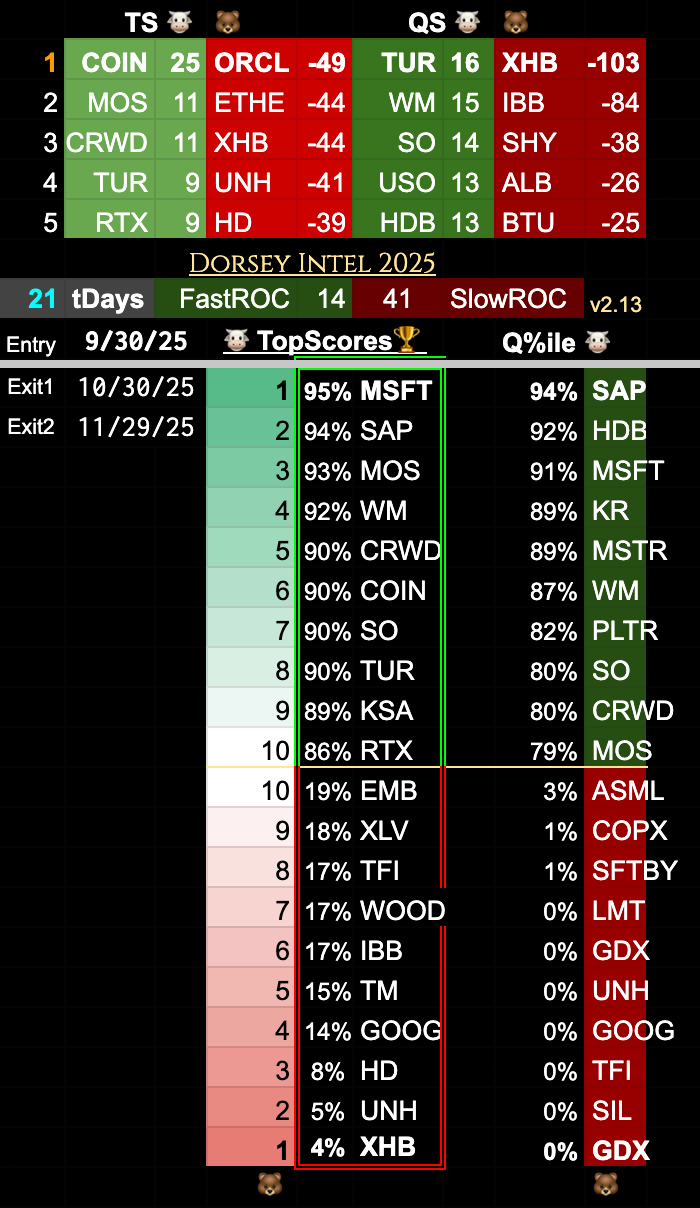This screenshot has width=700, height=1208.
Task: Click the trophy emoji after TopScores
Action: (x=408, y=341)
